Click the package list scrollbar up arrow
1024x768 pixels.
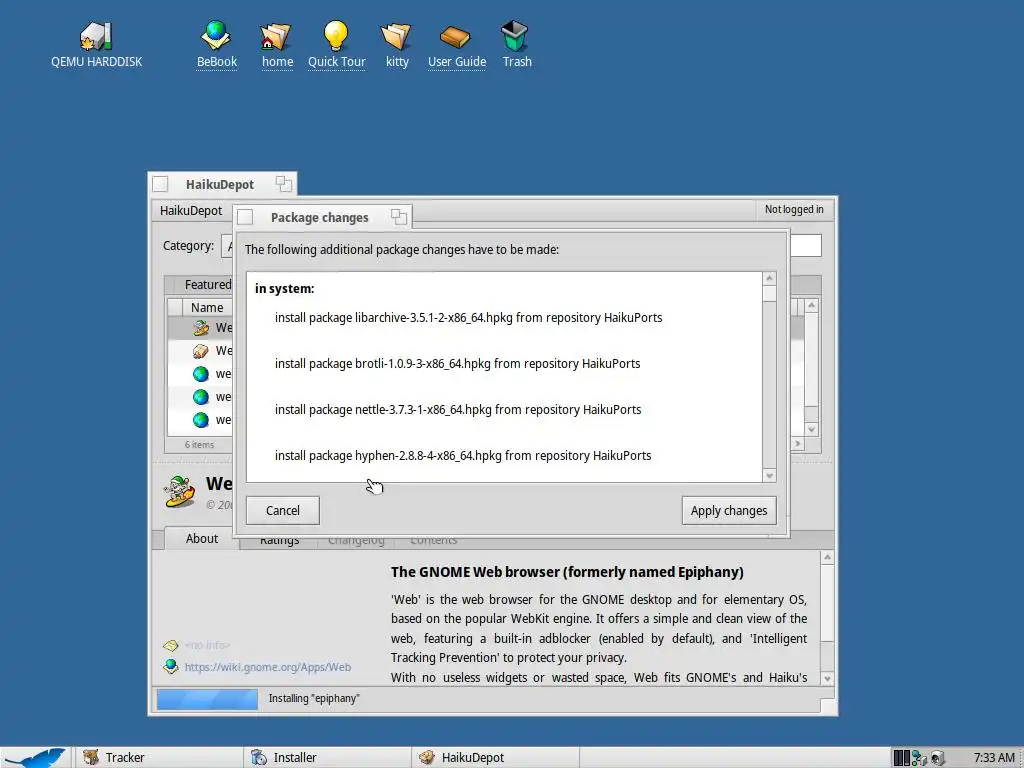pos(811,305)
